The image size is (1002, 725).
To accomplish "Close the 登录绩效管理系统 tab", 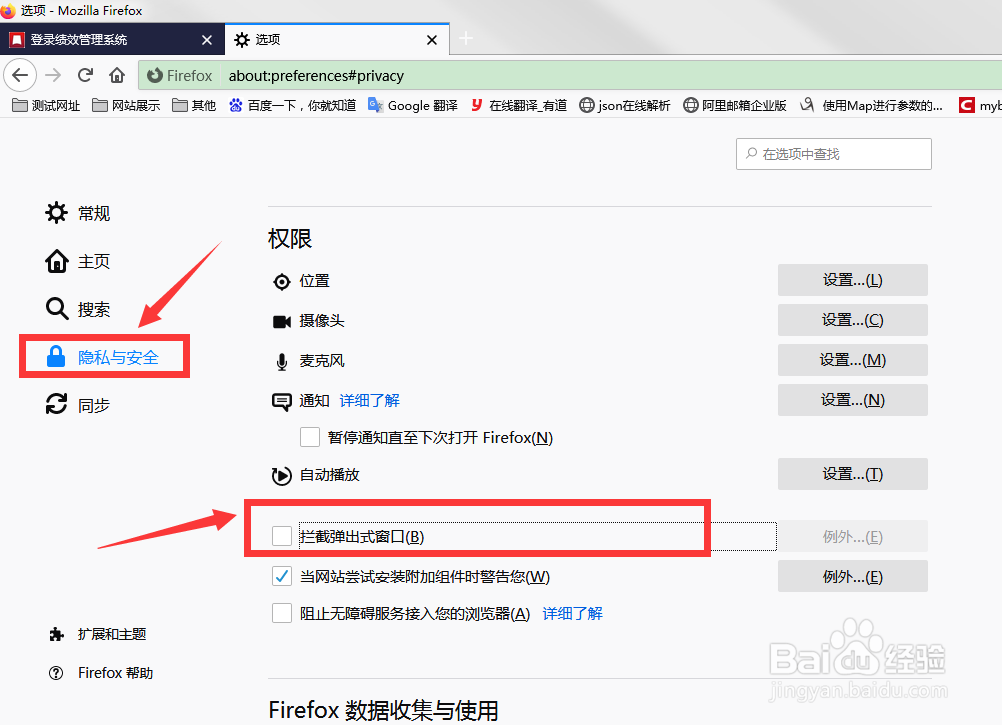I will (x=206, y=40).
